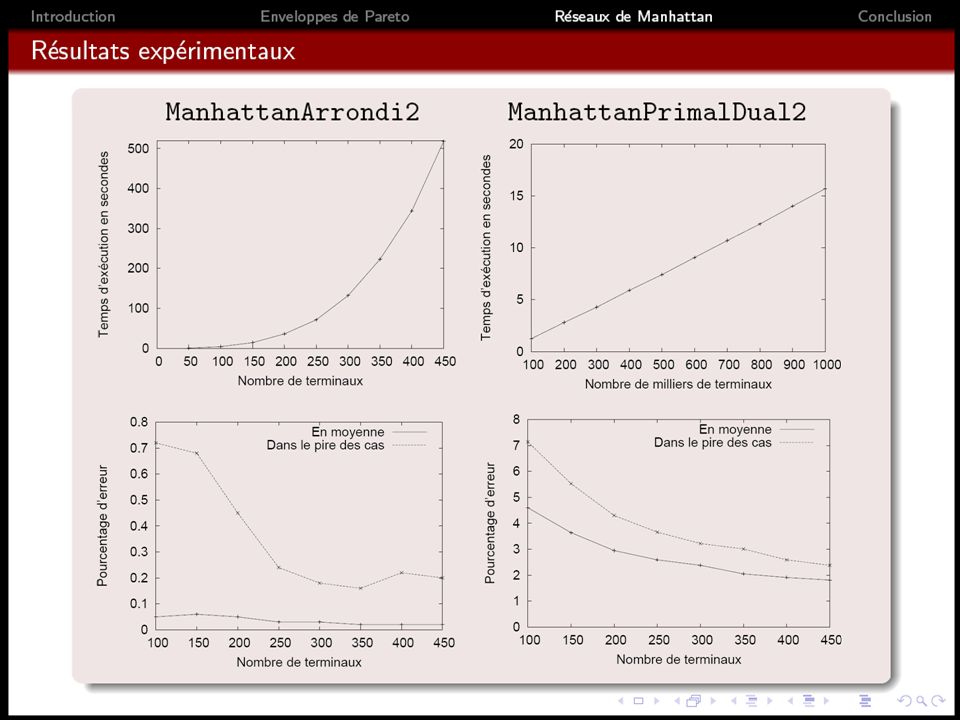Screen dimensions: 960x720
Task: Click the ManhattanPrimalDual2 heading
Action: pos(657,112)
